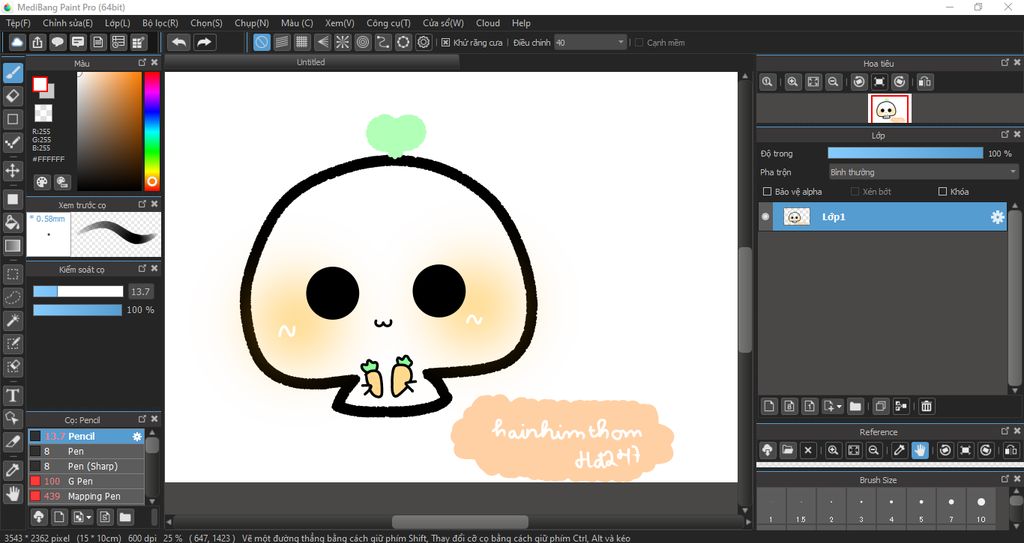The image size is (1024, 543).
Task: Select the Bucket fill tool
Action: click(13, 222)
